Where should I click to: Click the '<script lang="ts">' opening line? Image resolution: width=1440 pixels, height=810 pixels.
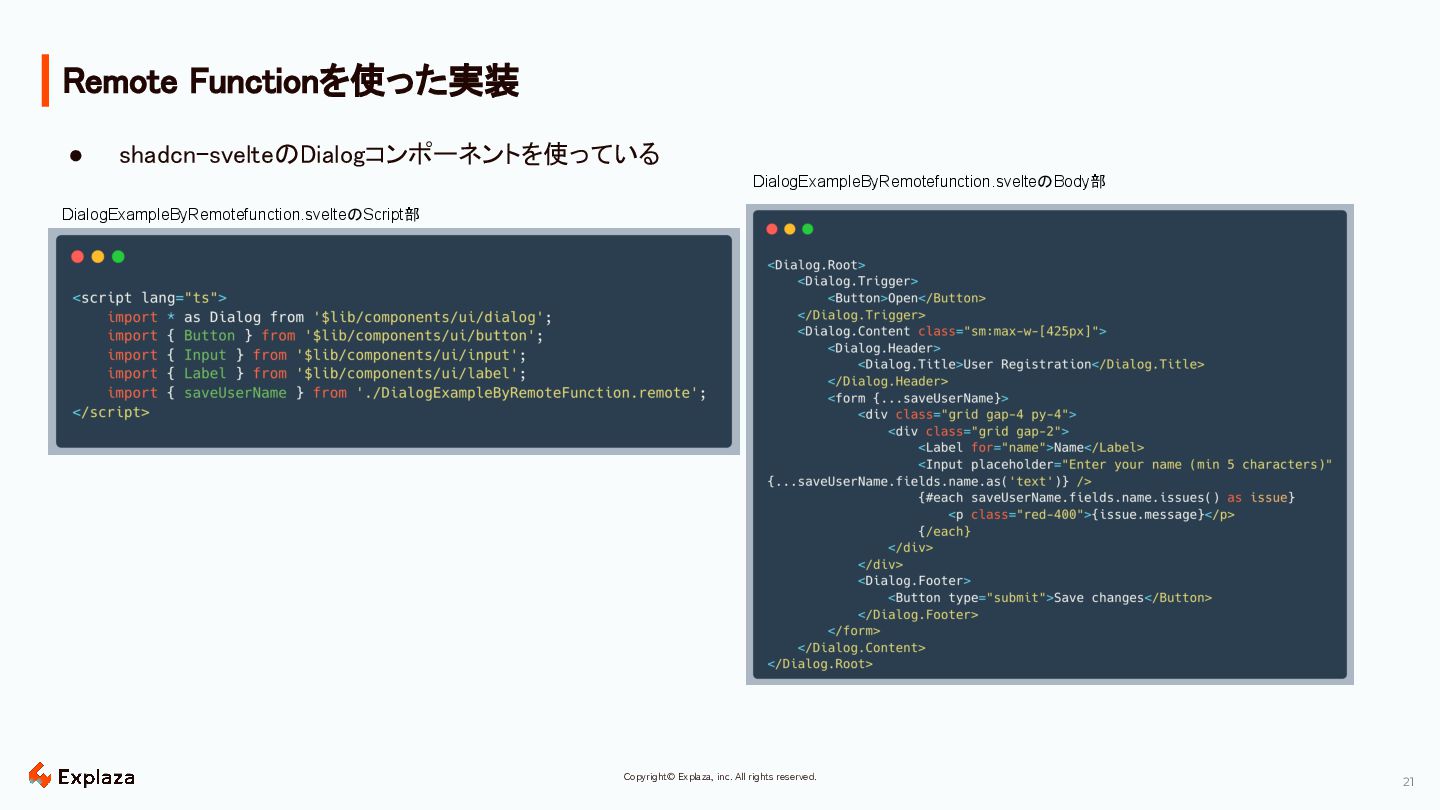point(150,298)
